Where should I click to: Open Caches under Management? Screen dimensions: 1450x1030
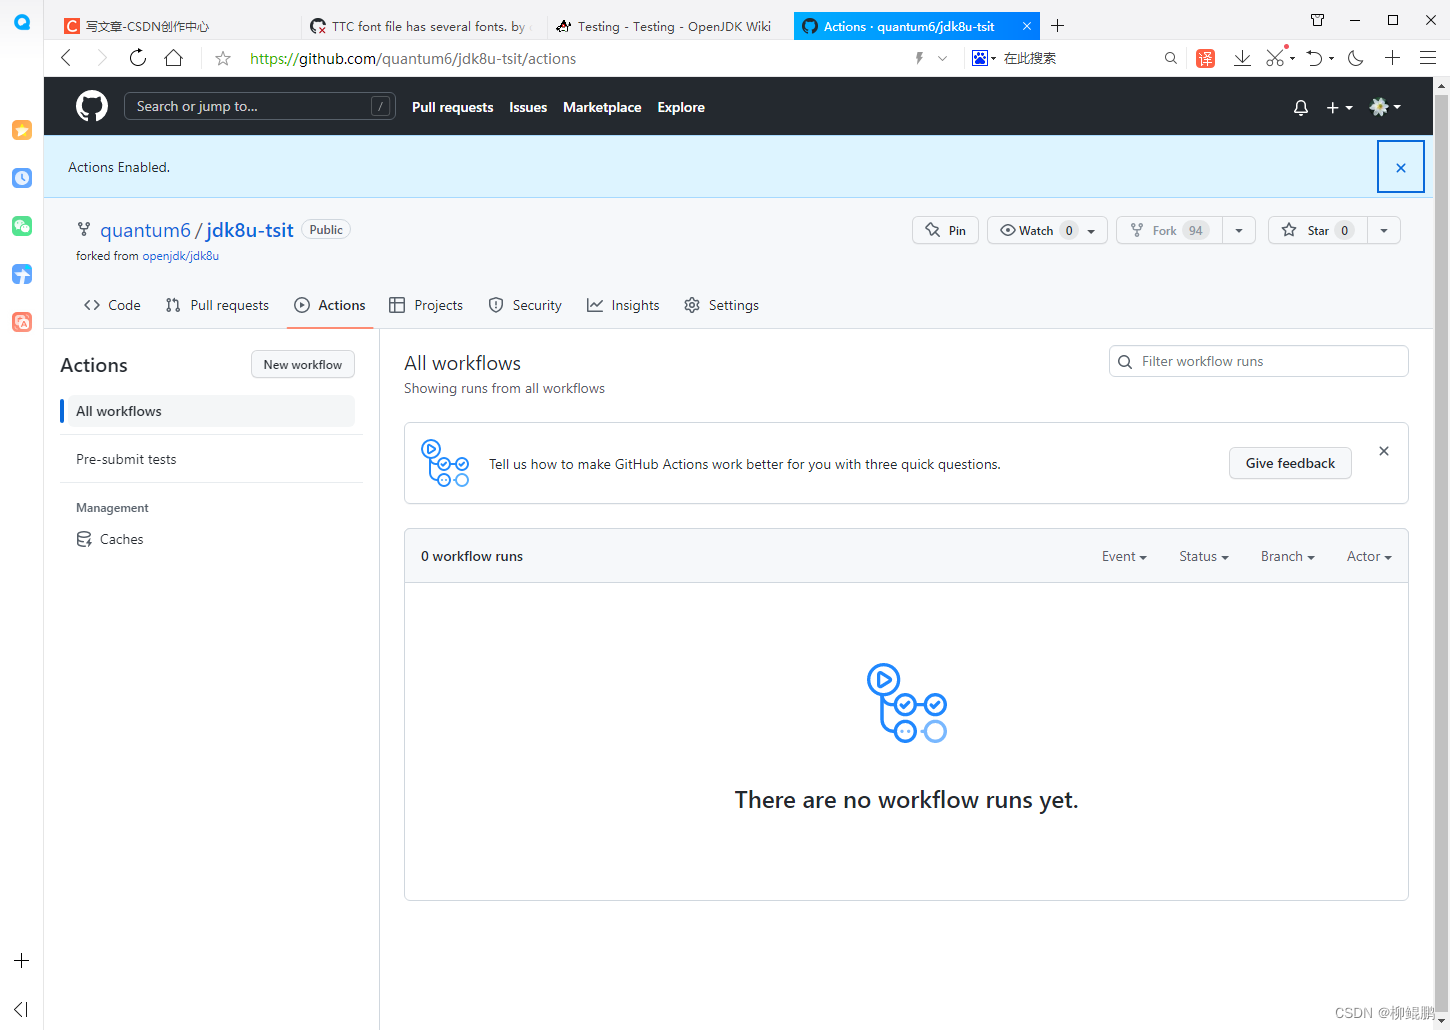pos(110,539)
